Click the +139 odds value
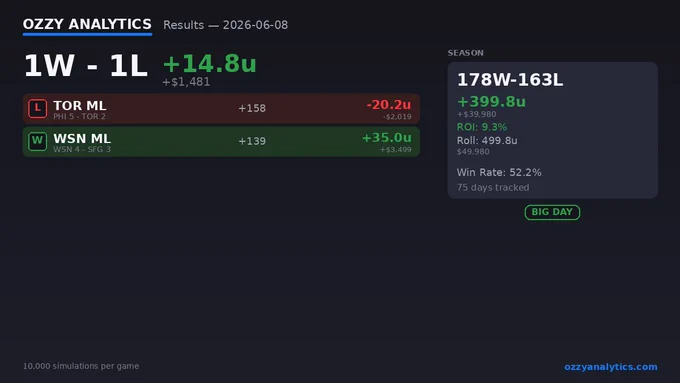Screen dimensions: 680x383 (252, 141)
